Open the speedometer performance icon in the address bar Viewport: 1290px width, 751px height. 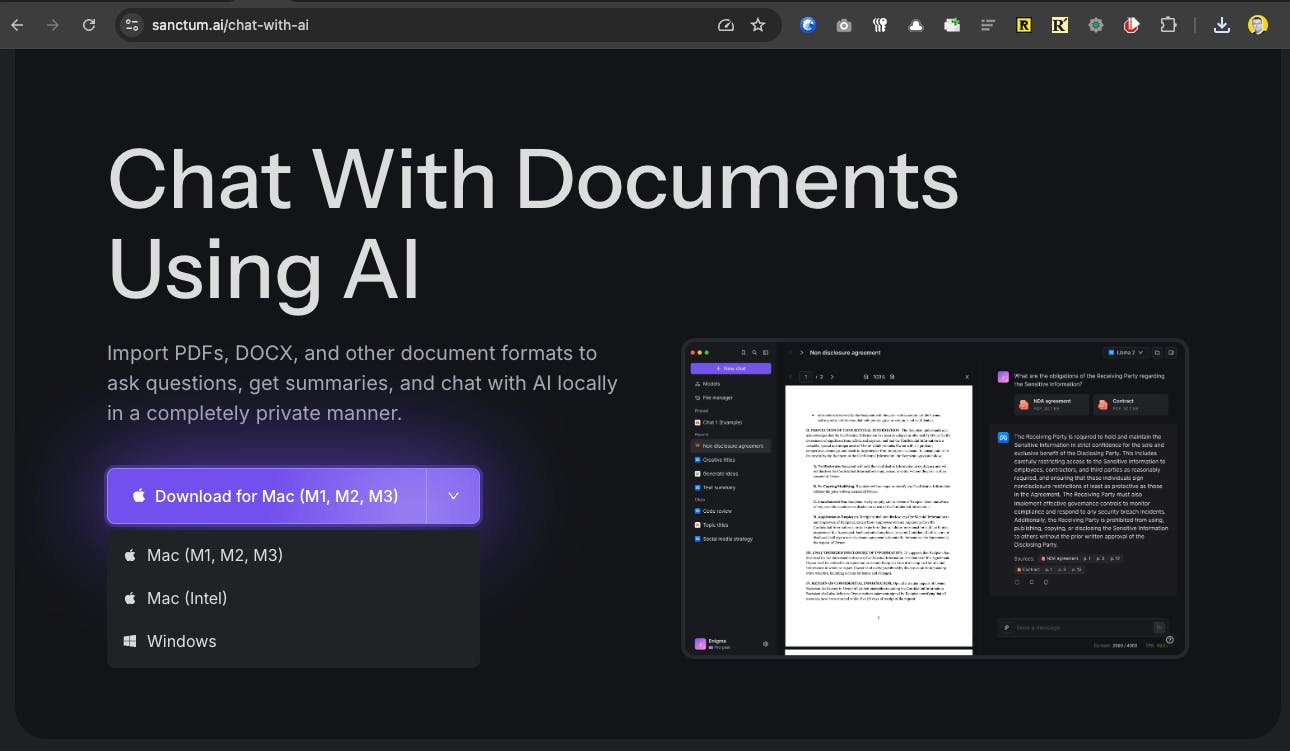(726, 25)
